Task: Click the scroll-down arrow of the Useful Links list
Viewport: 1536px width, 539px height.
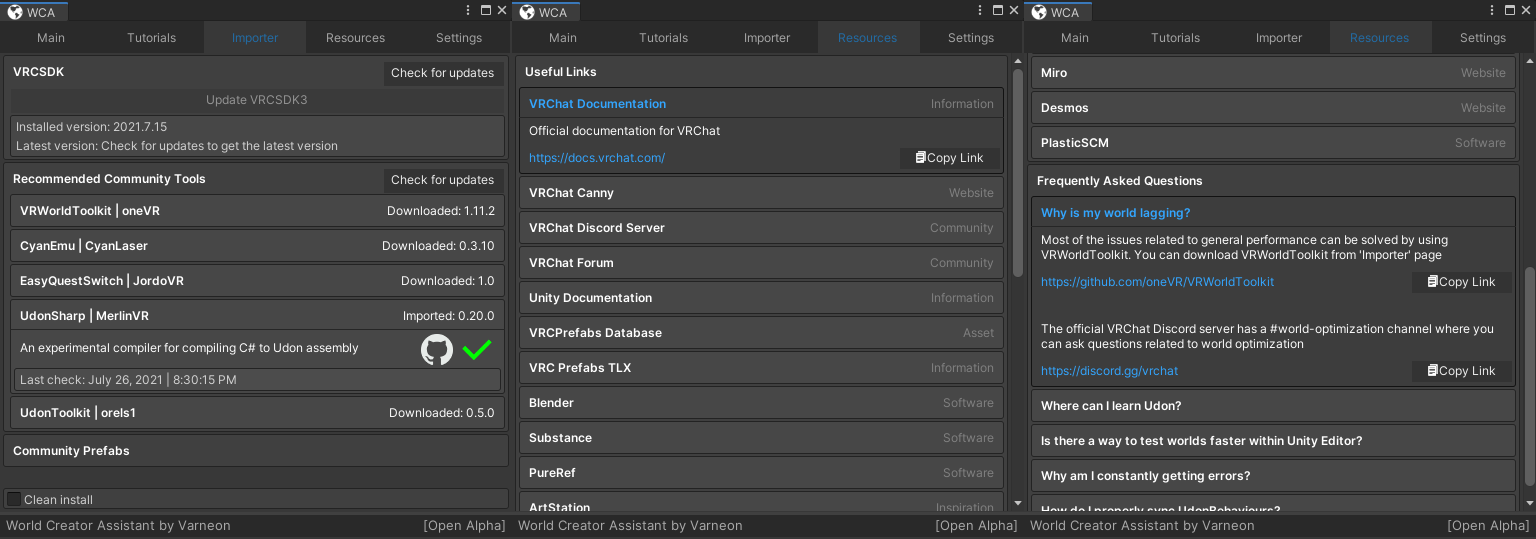Action: (1017, 503)
